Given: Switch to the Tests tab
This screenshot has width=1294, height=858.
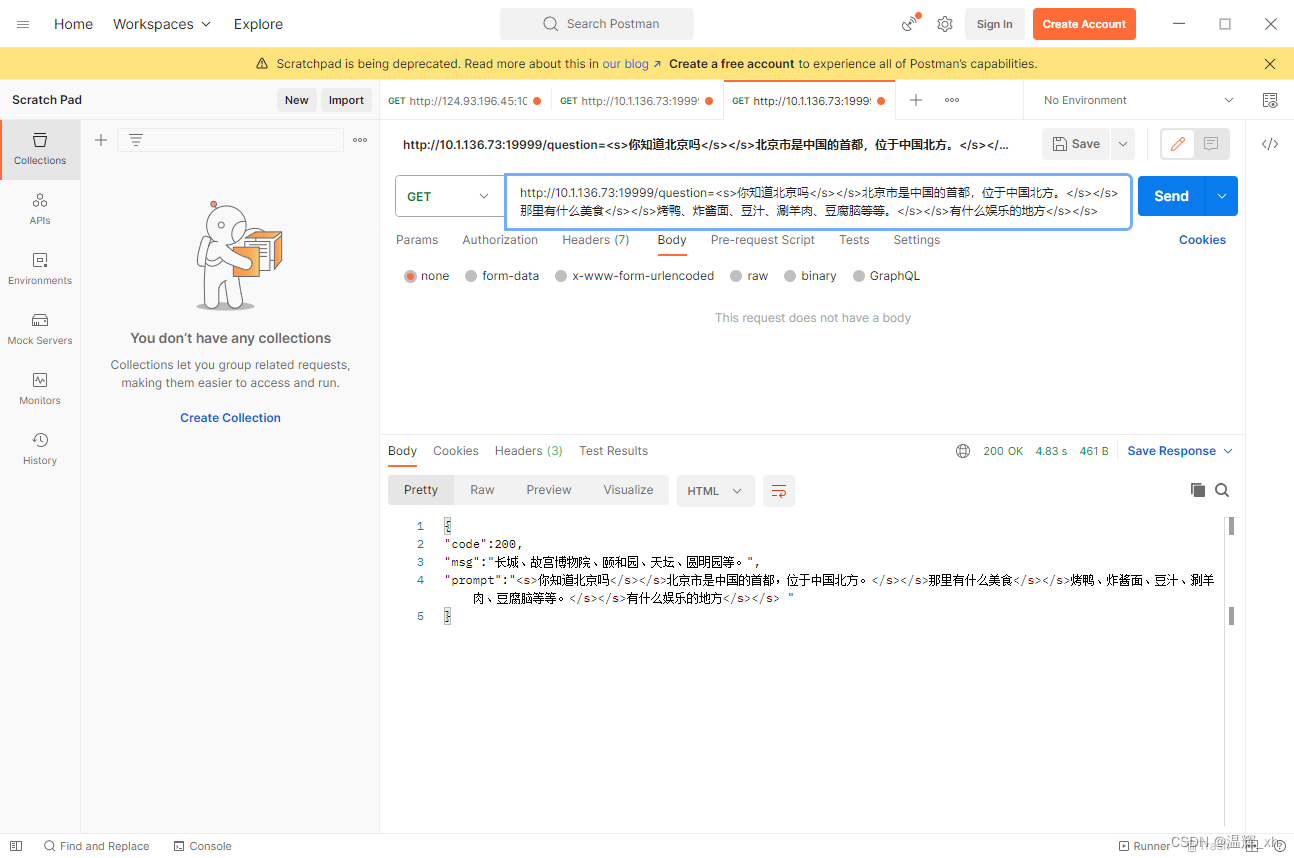Looking at the screenshot, I should coord(854,240).
